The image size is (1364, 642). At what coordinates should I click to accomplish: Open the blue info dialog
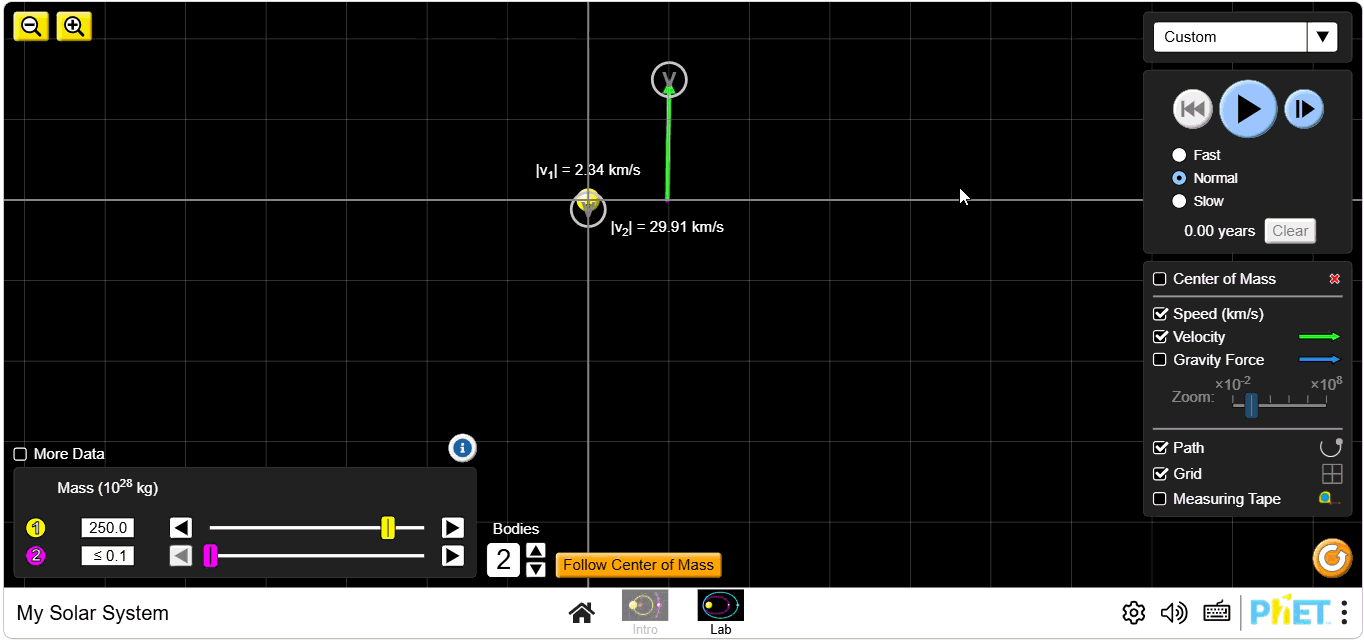tap(461, 448)
